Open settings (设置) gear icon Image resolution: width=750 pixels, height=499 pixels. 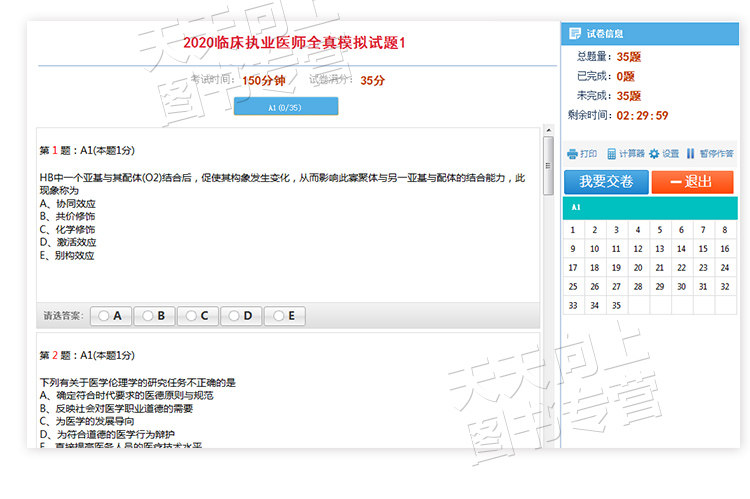pos(654,154)
